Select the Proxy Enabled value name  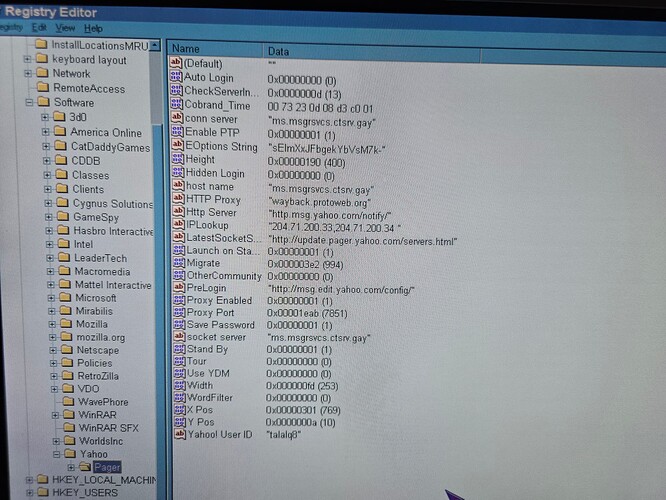point(219,300)
